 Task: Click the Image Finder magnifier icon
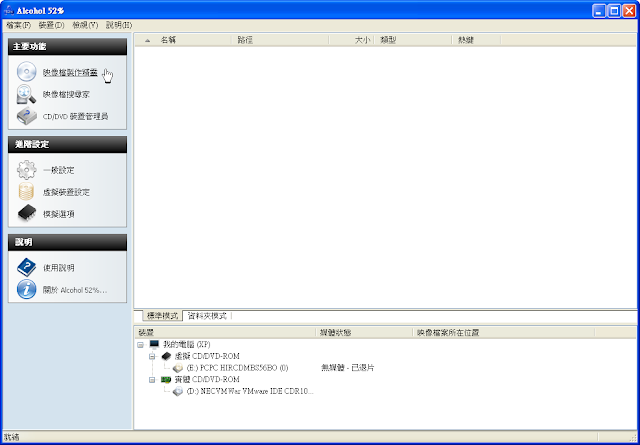click(x=27, y=94)
